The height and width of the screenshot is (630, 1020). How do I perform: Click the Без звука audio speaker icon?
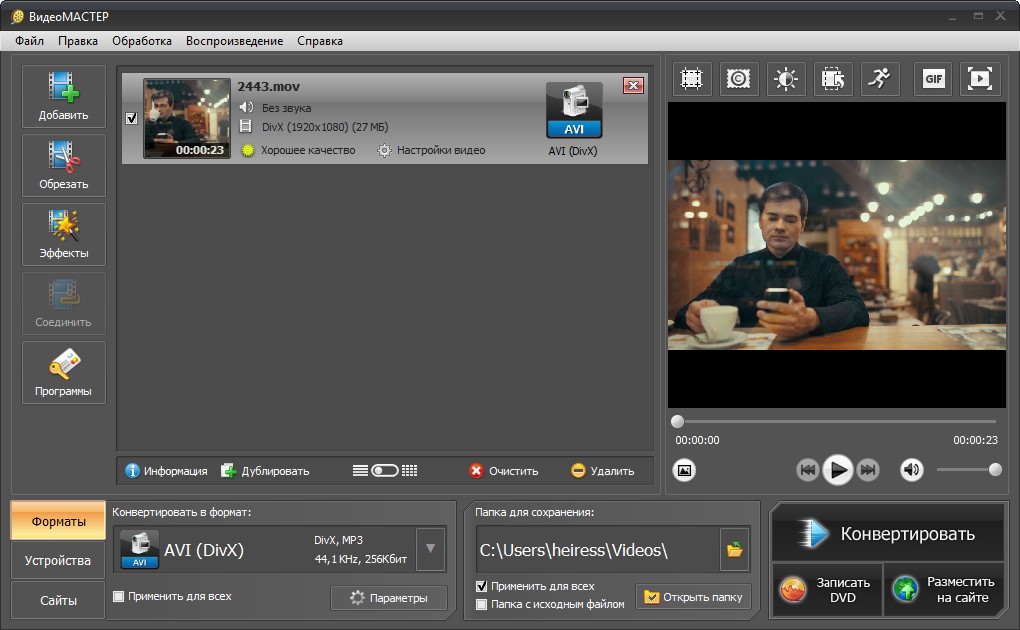[x=246, y=107]
